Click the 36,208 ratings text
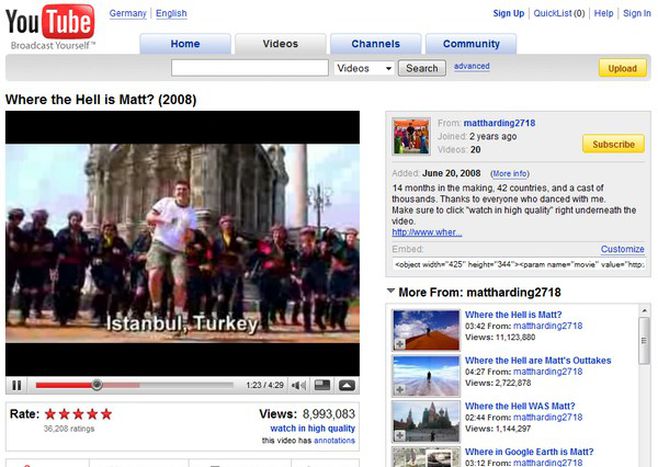Image resolution: width=658 pixels, height=467 pixels. [x=69, y=429]
